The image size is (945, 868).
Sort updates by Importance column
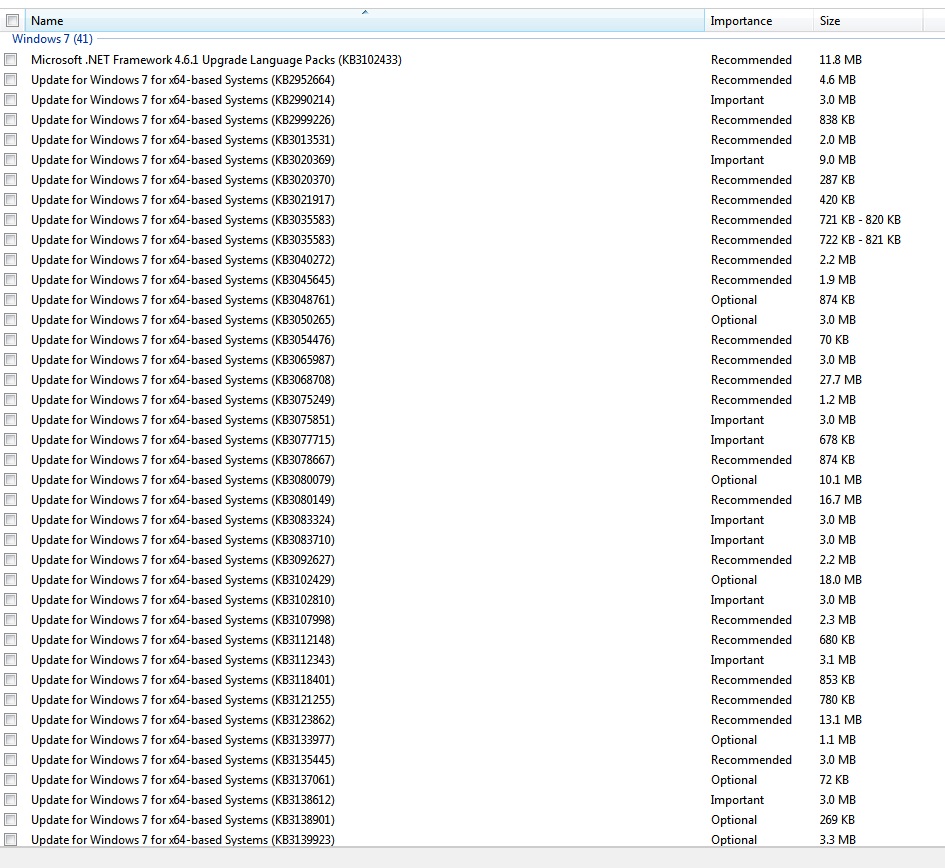pyautogui.click(x=759, y=20)
